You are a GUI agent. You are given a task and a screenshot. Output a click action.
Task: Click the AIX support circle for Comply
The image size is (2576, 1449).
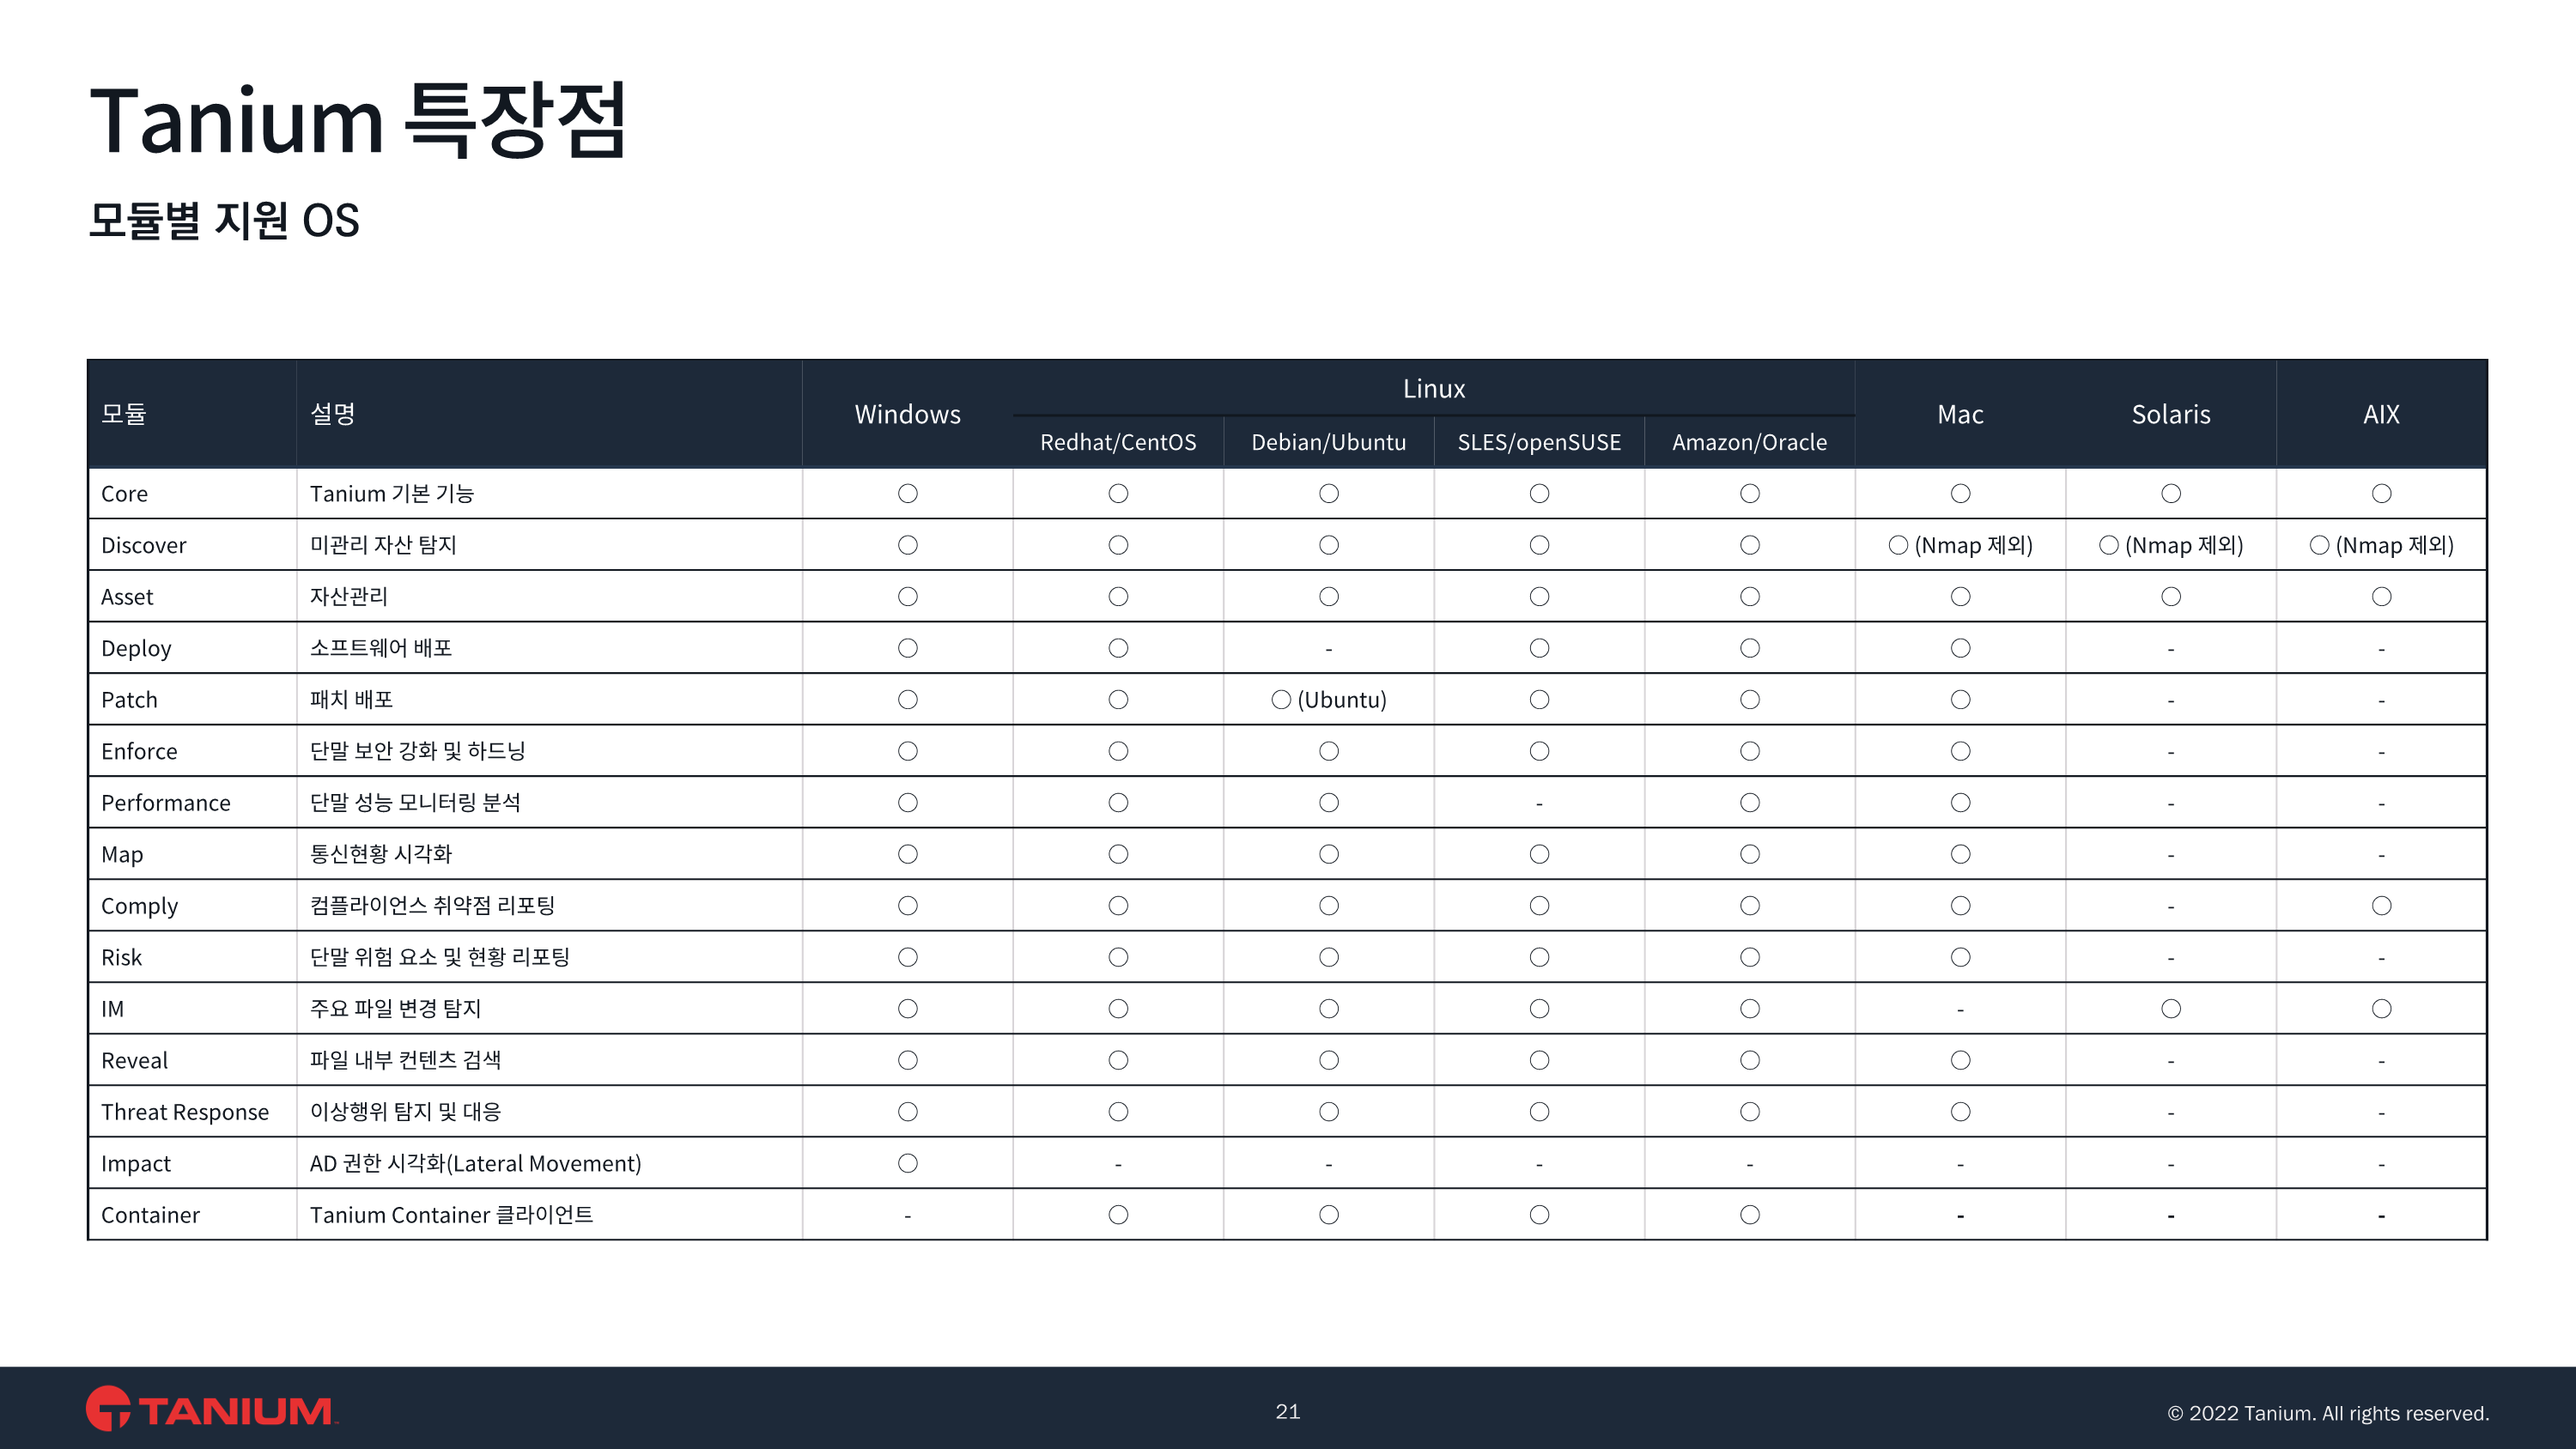(2381, 906)
